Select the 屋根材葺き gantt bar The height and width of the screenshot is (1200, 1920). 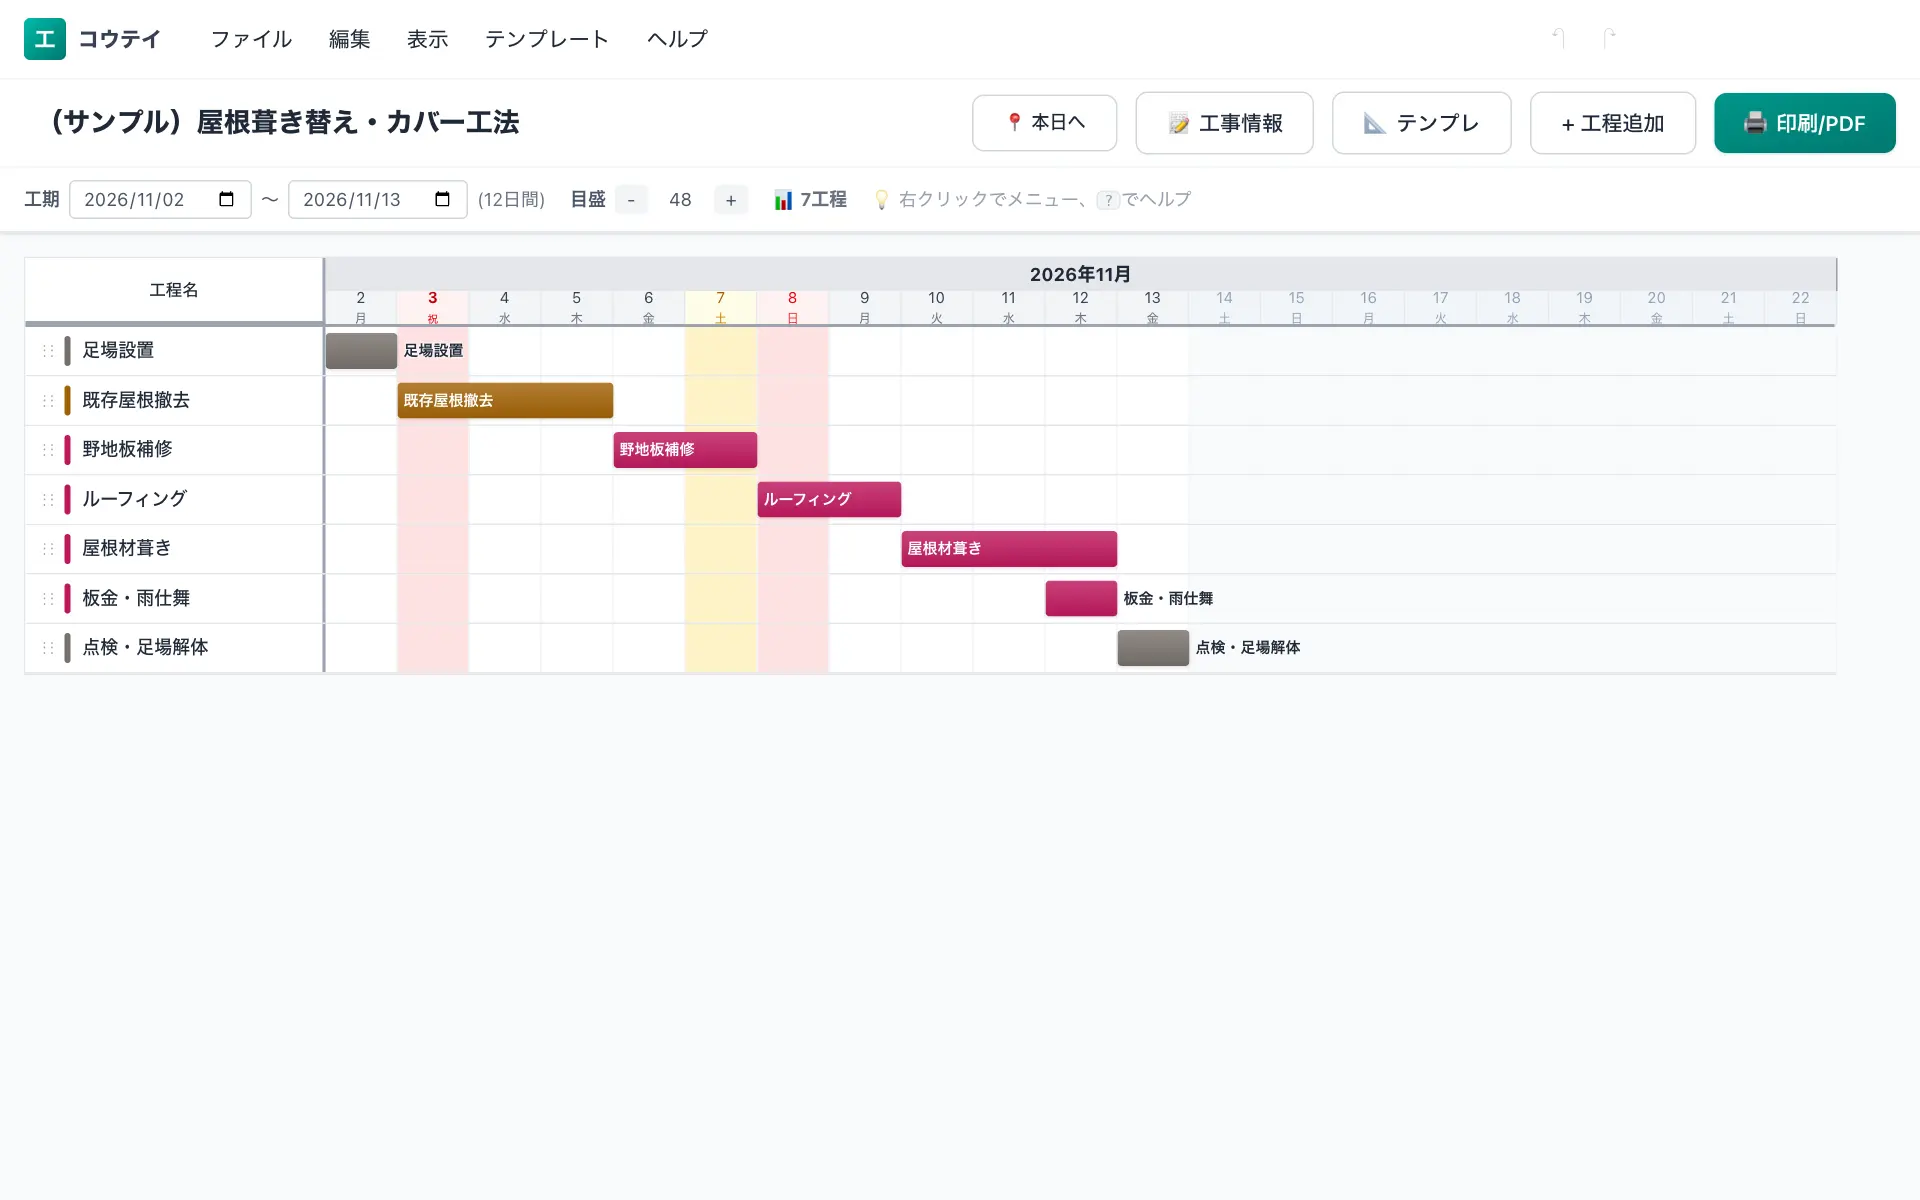(x=1009, y=549)
